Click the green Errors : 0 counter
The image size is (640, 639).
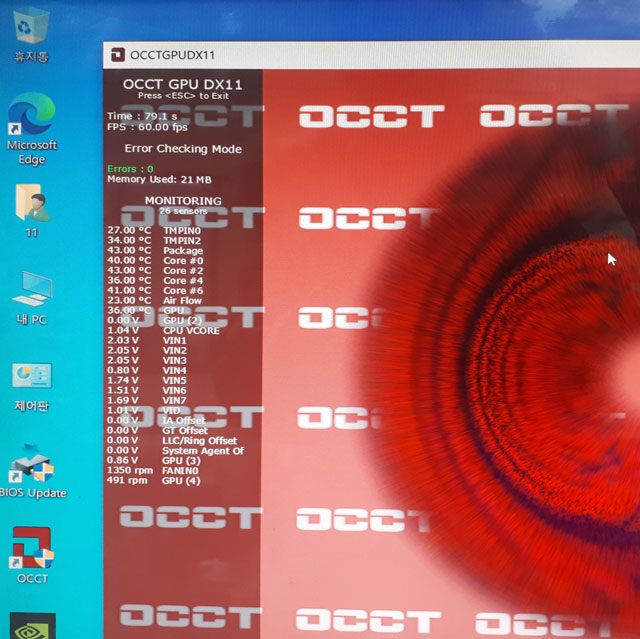130,169
